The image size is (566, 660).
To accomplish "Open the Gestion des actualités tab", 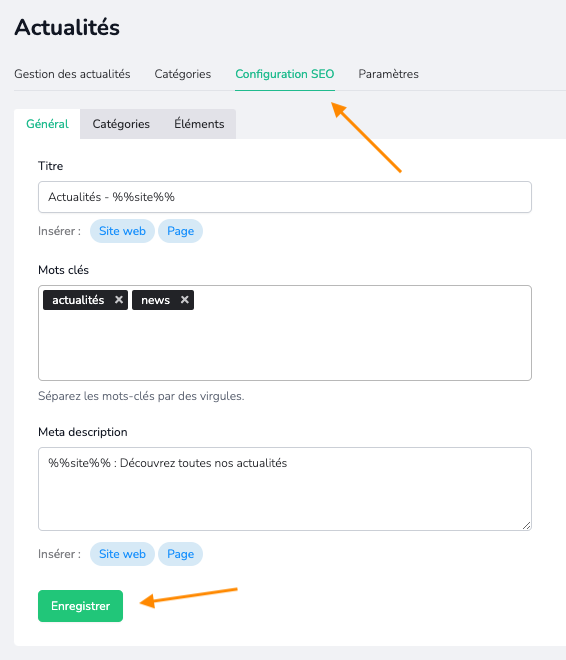I will [x=72, y=74].
